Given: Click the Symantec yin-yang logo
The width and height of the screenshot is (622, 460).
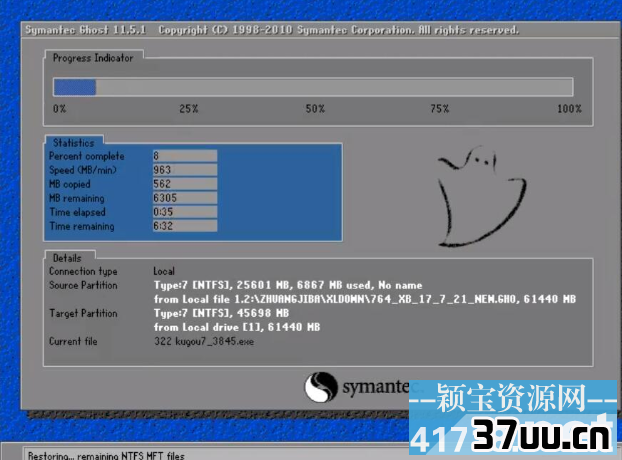Looking at the screenshot, I should [321, 387].
